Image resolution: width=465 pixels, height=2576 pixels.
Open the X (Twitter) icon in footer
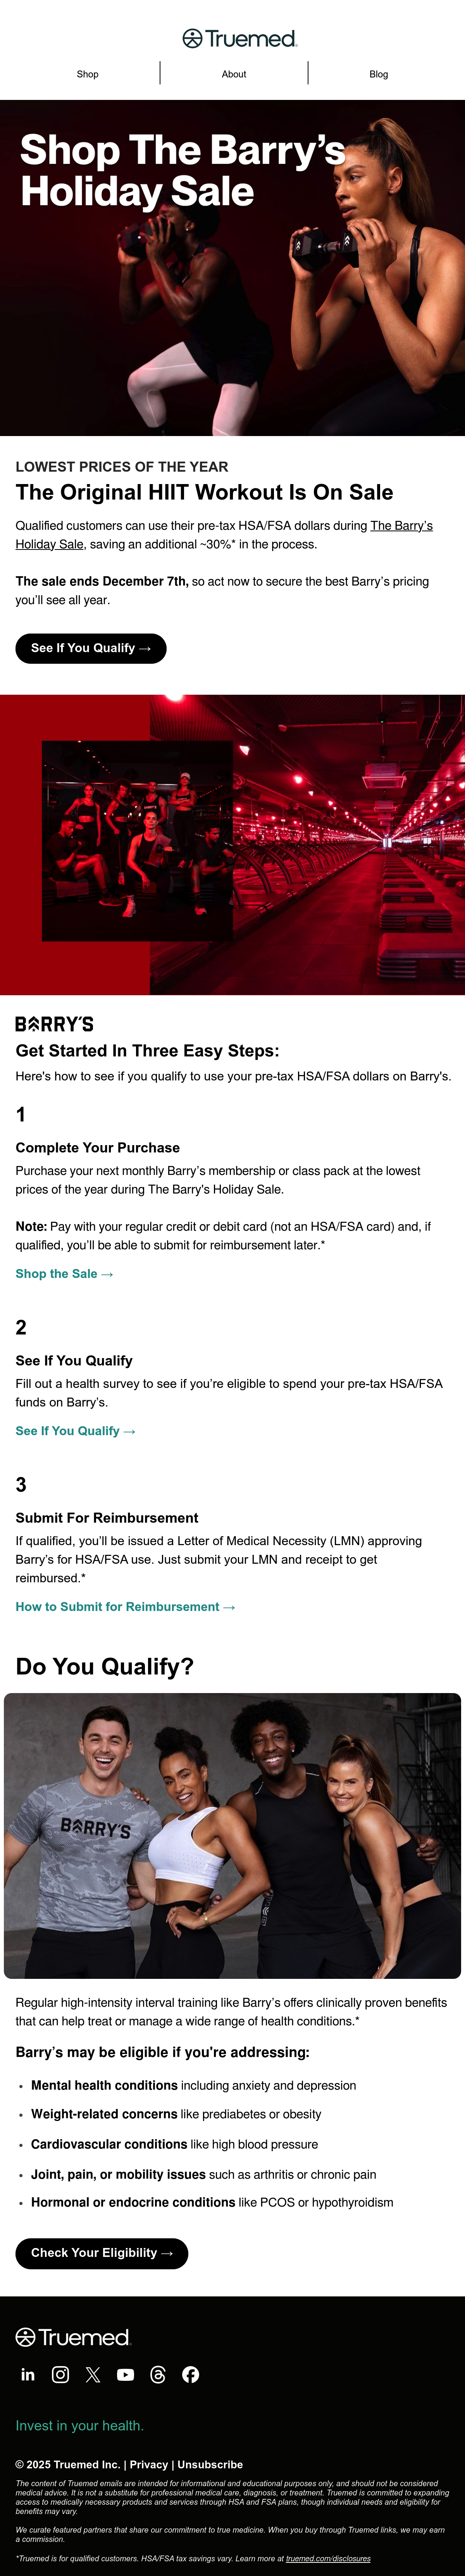[93, 2374]
